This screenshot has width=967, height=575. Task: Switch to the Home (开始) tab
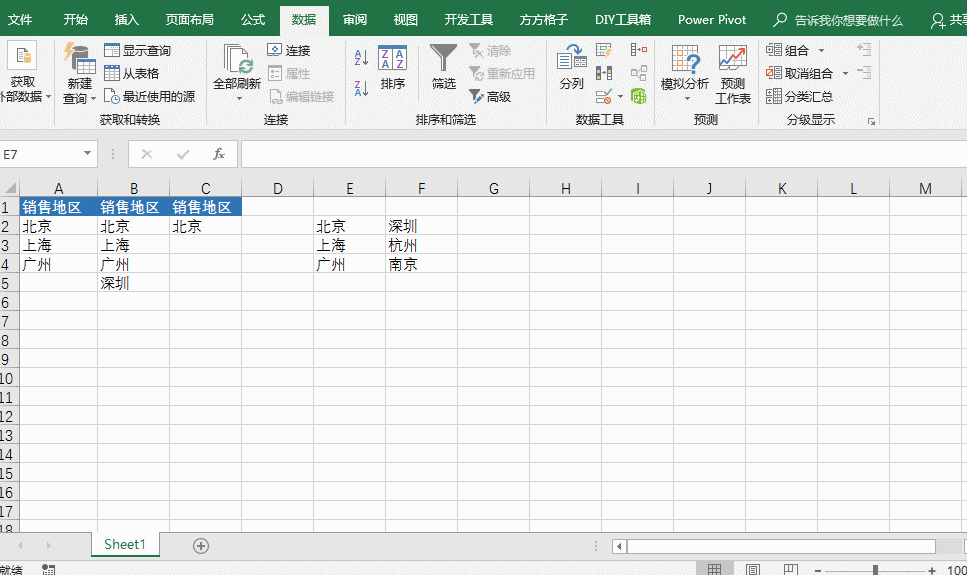pos(75,20)
